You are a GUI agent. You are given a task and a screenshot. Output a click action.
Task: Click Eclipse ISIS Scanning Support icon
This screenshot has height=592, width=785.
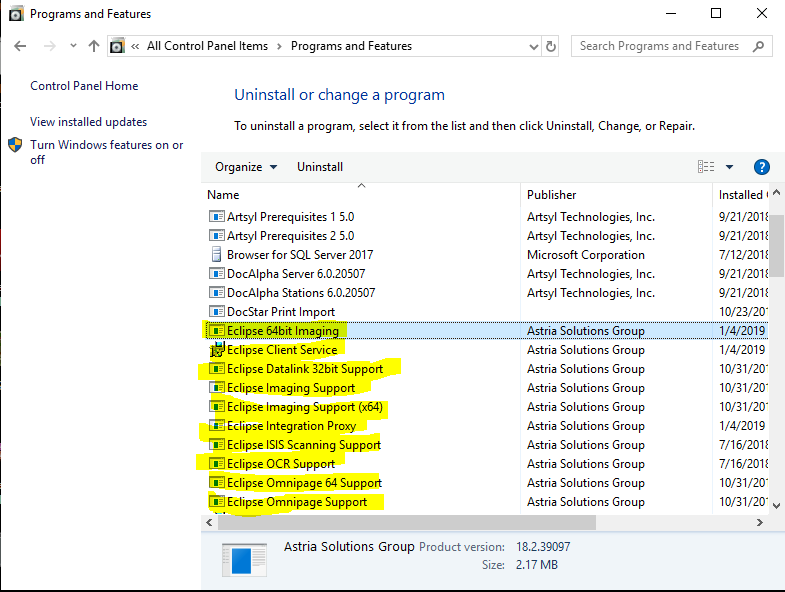click(216, 445)
